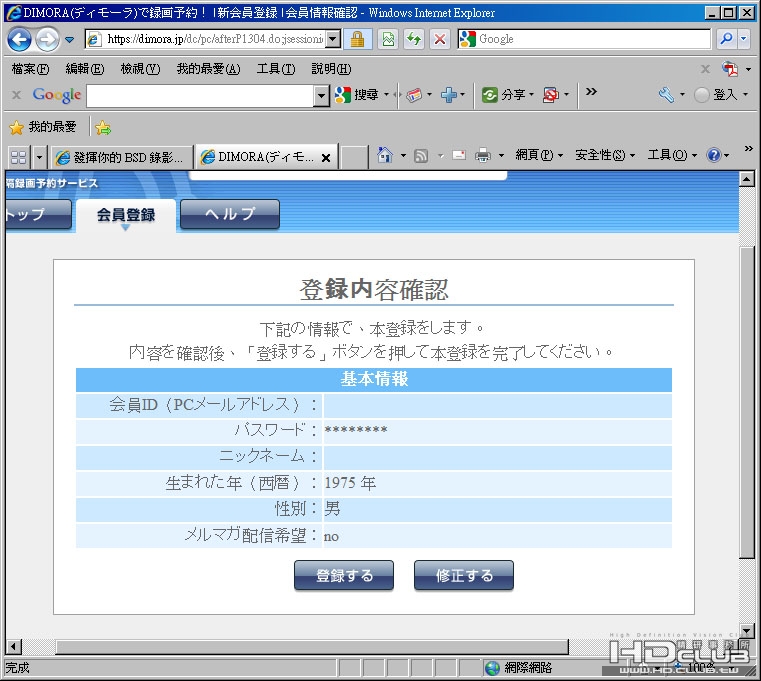Open the blue help question mark icon
The height and width of the screenshot is (681, 761).
[x=714, y=155]
